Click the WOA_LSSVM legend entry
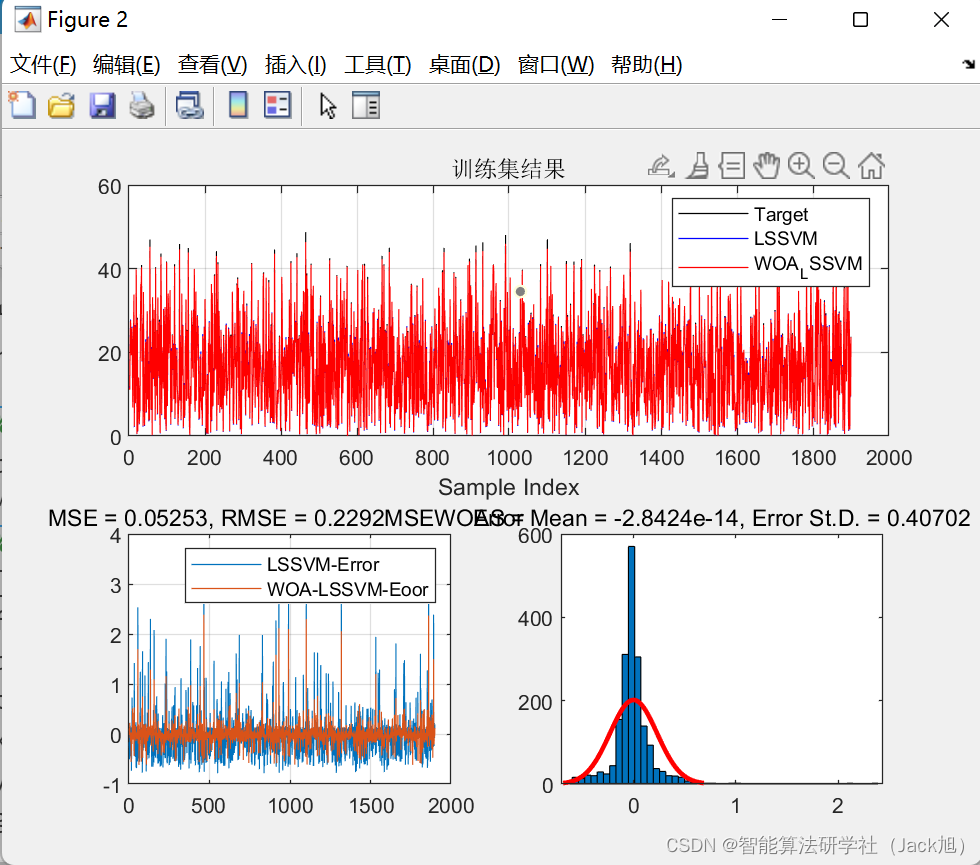 tap(808, 264)
